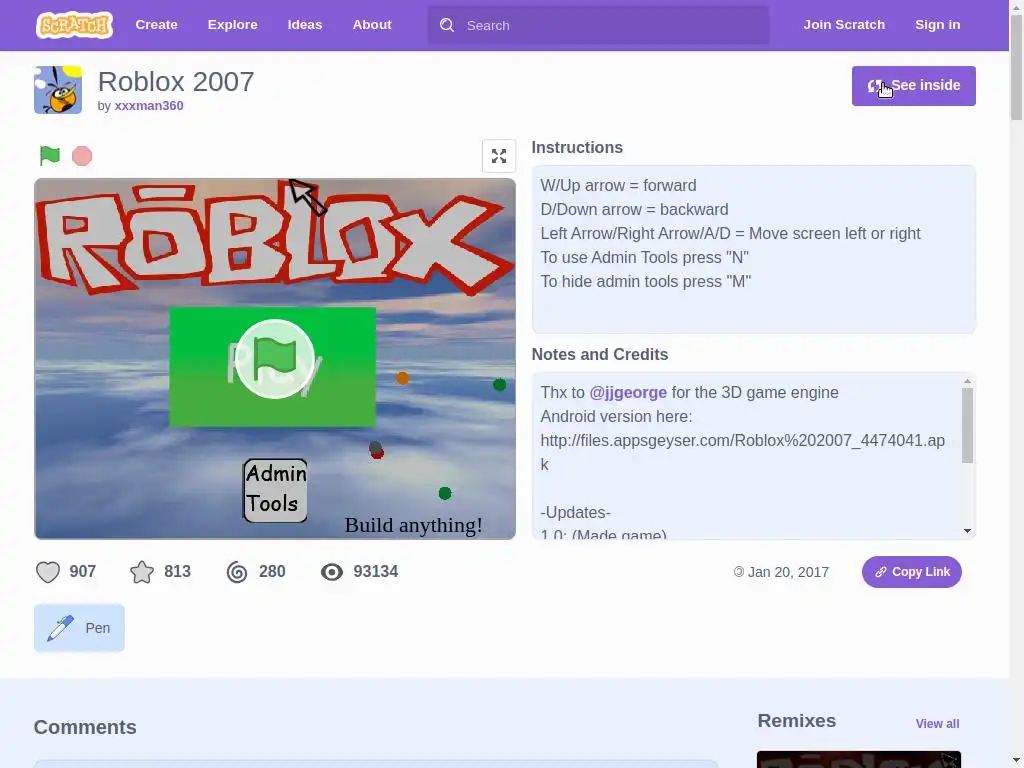Start project with green flag icon
1024x768 pixels.
(x=50, y=155)
